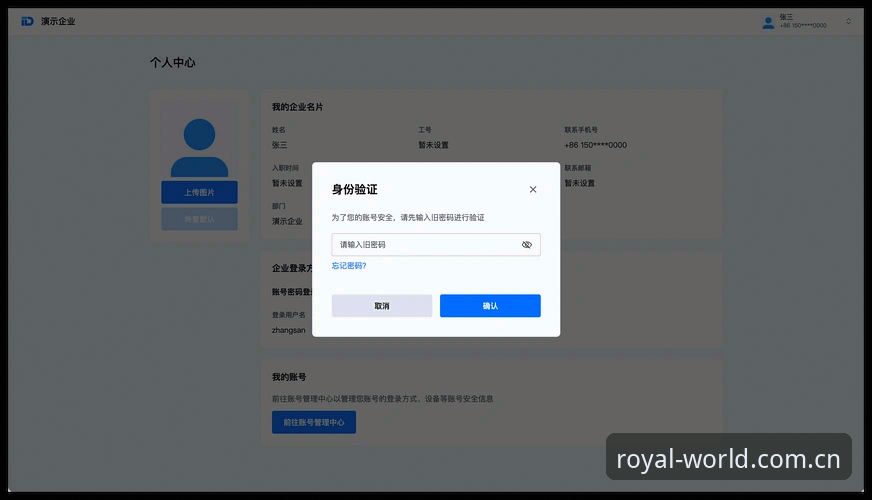Click the 演示企业 company name in header

coord(58,21)
